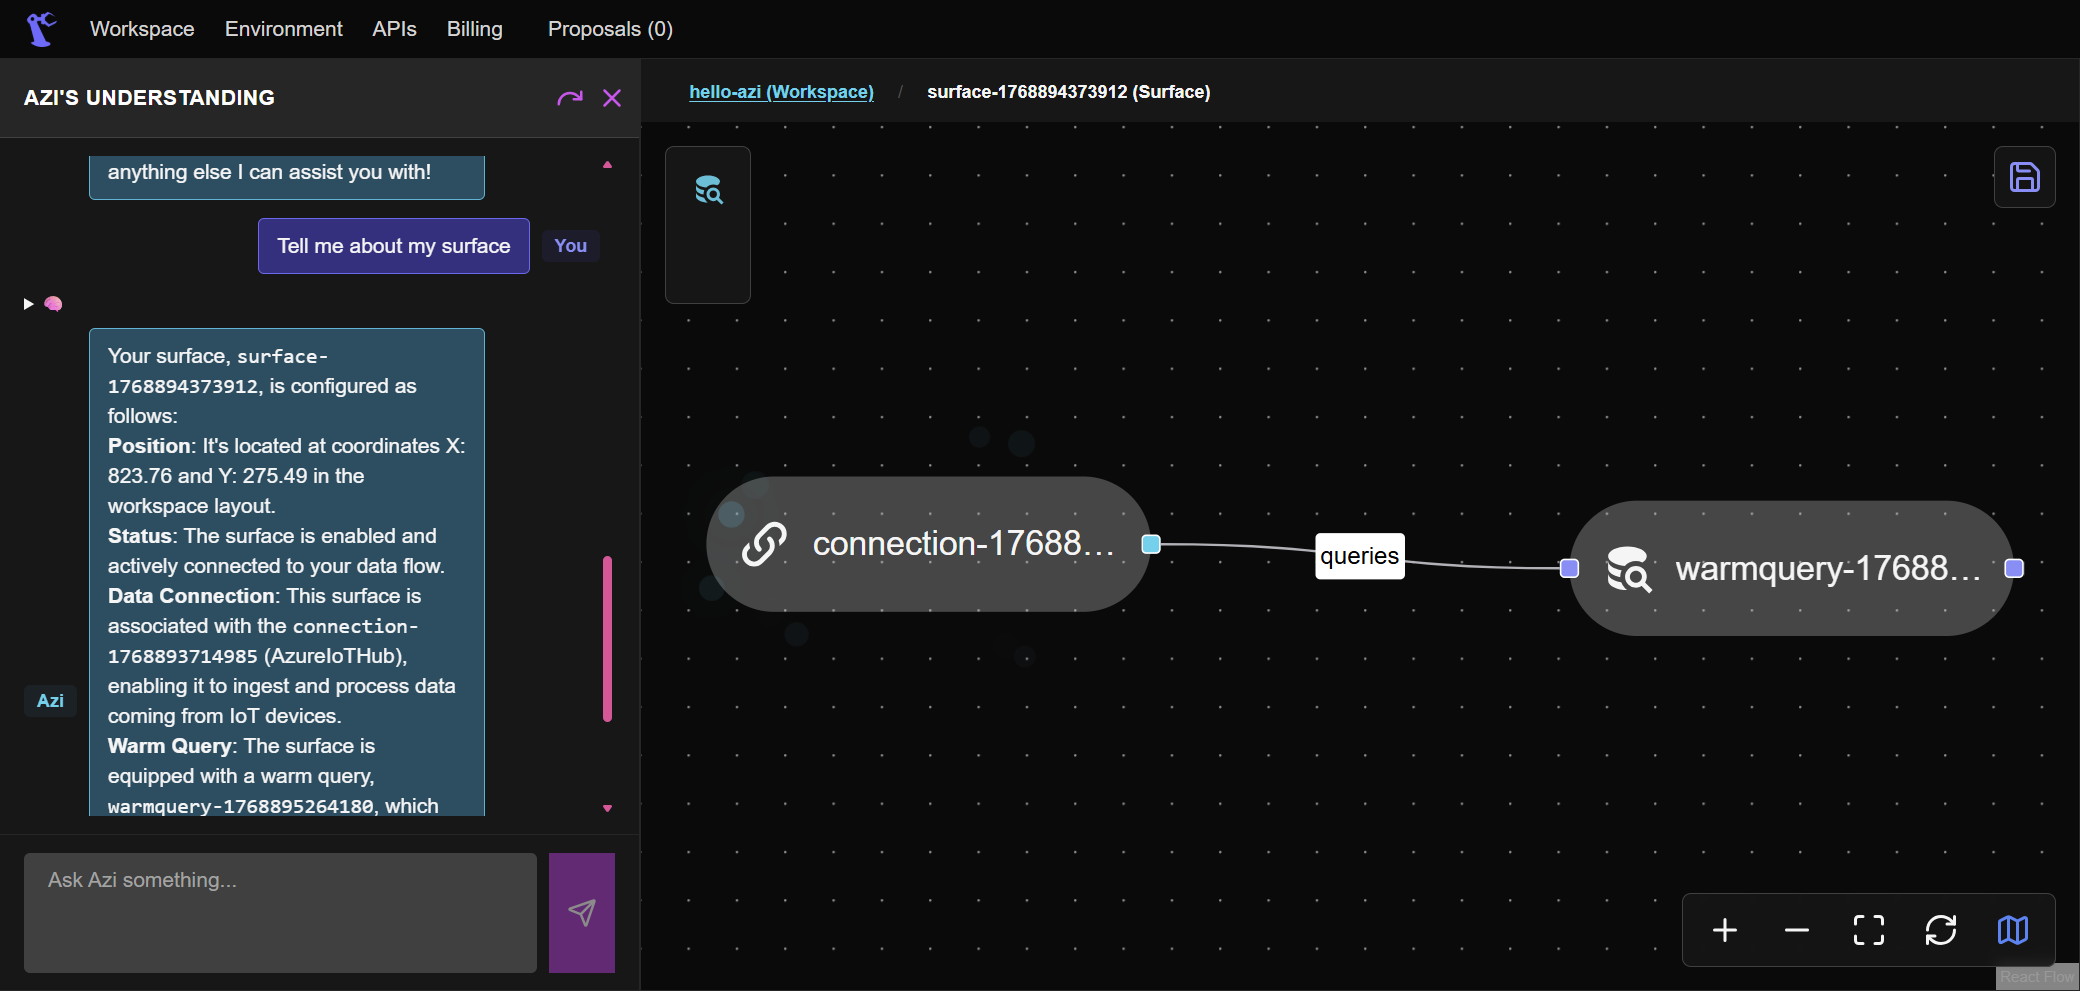Viewport: 2080px width, 991px height.
Task: Open the Billing menu
Action: [x=475, y=29]
